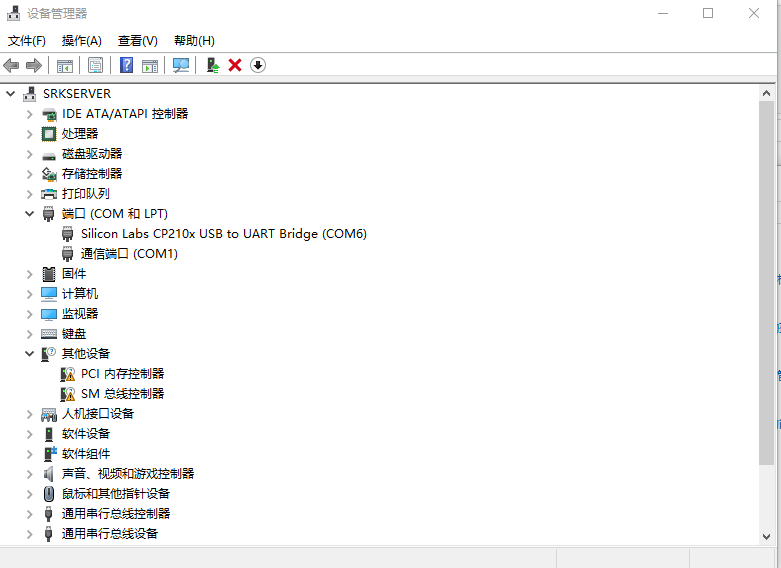Select the SM 总线控制器 device
Screen dimensions: 781x568
pyautogui.click(x=122, y=394)
